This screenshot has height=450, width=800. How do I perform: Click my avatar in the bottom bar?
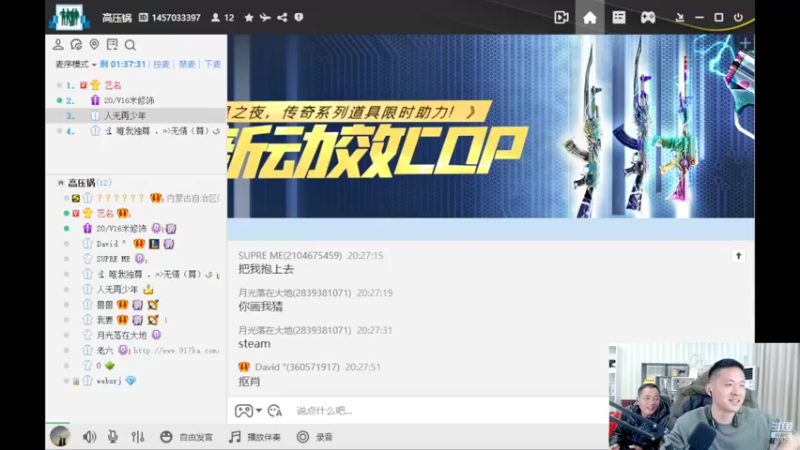click(x=60, y=437)
